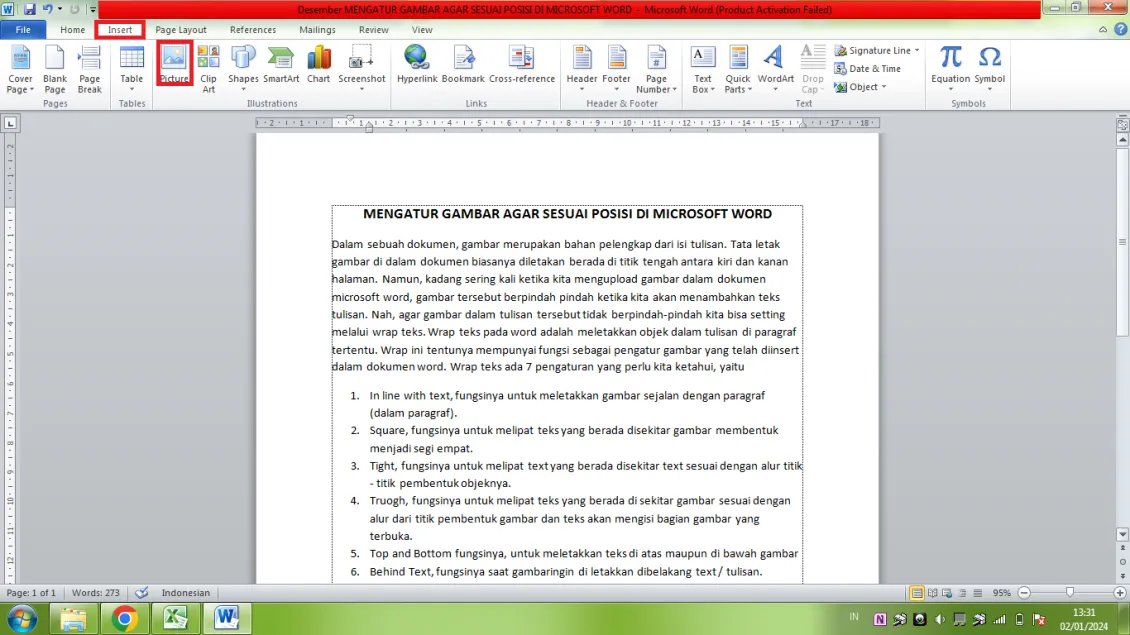Open the Footer options
Image resolution: width=1130 pixels, height=635 pixels.
pos(616,69)
